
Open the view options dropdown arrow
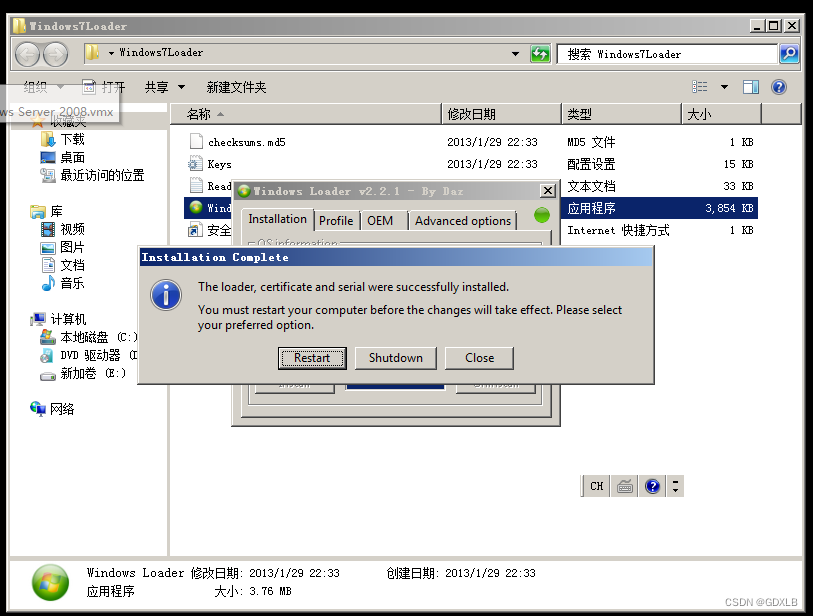point(724,87)
